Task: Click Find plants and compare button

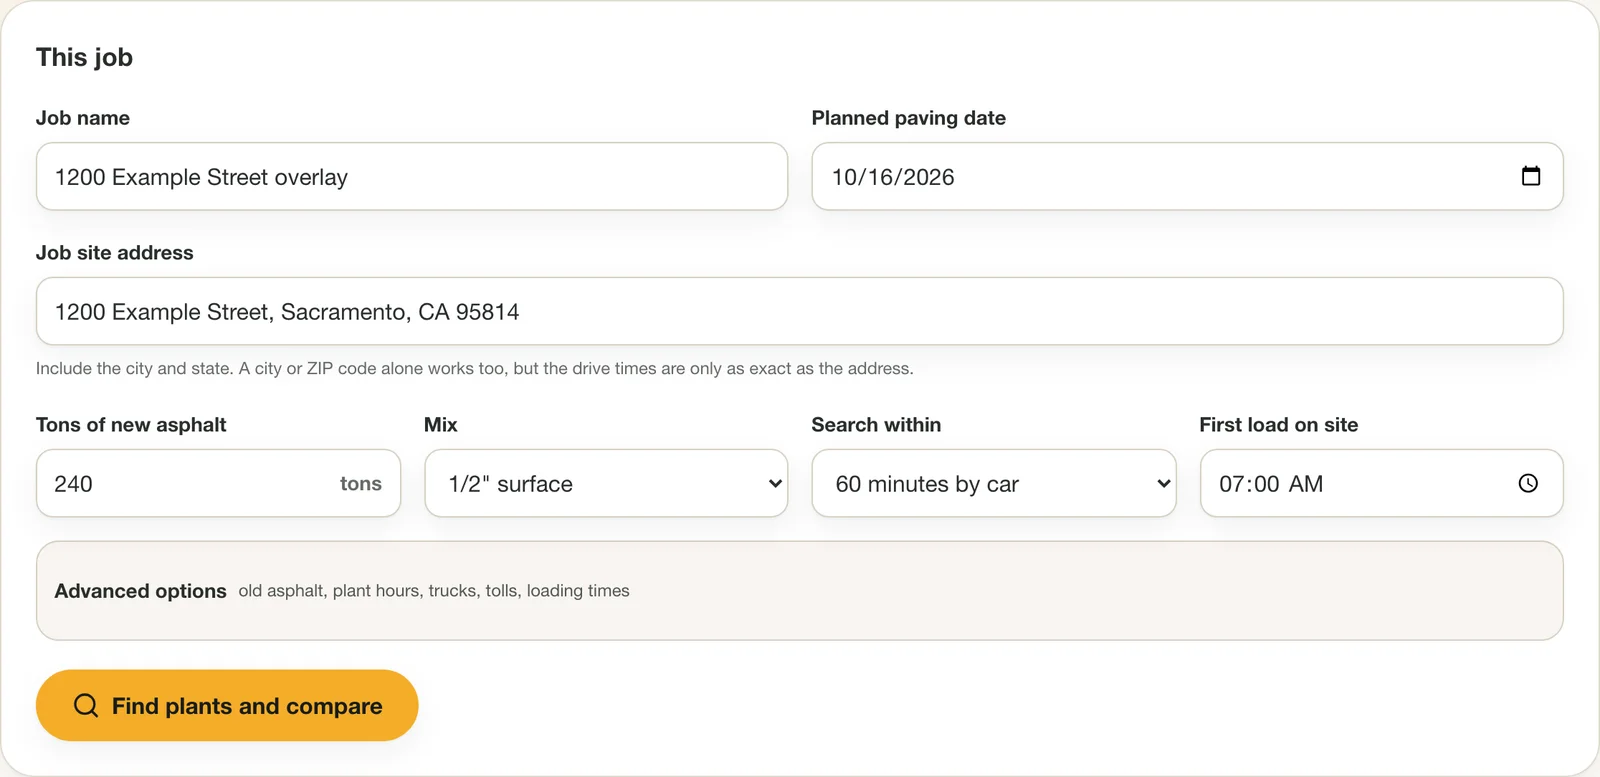Action: pos(227,706)
